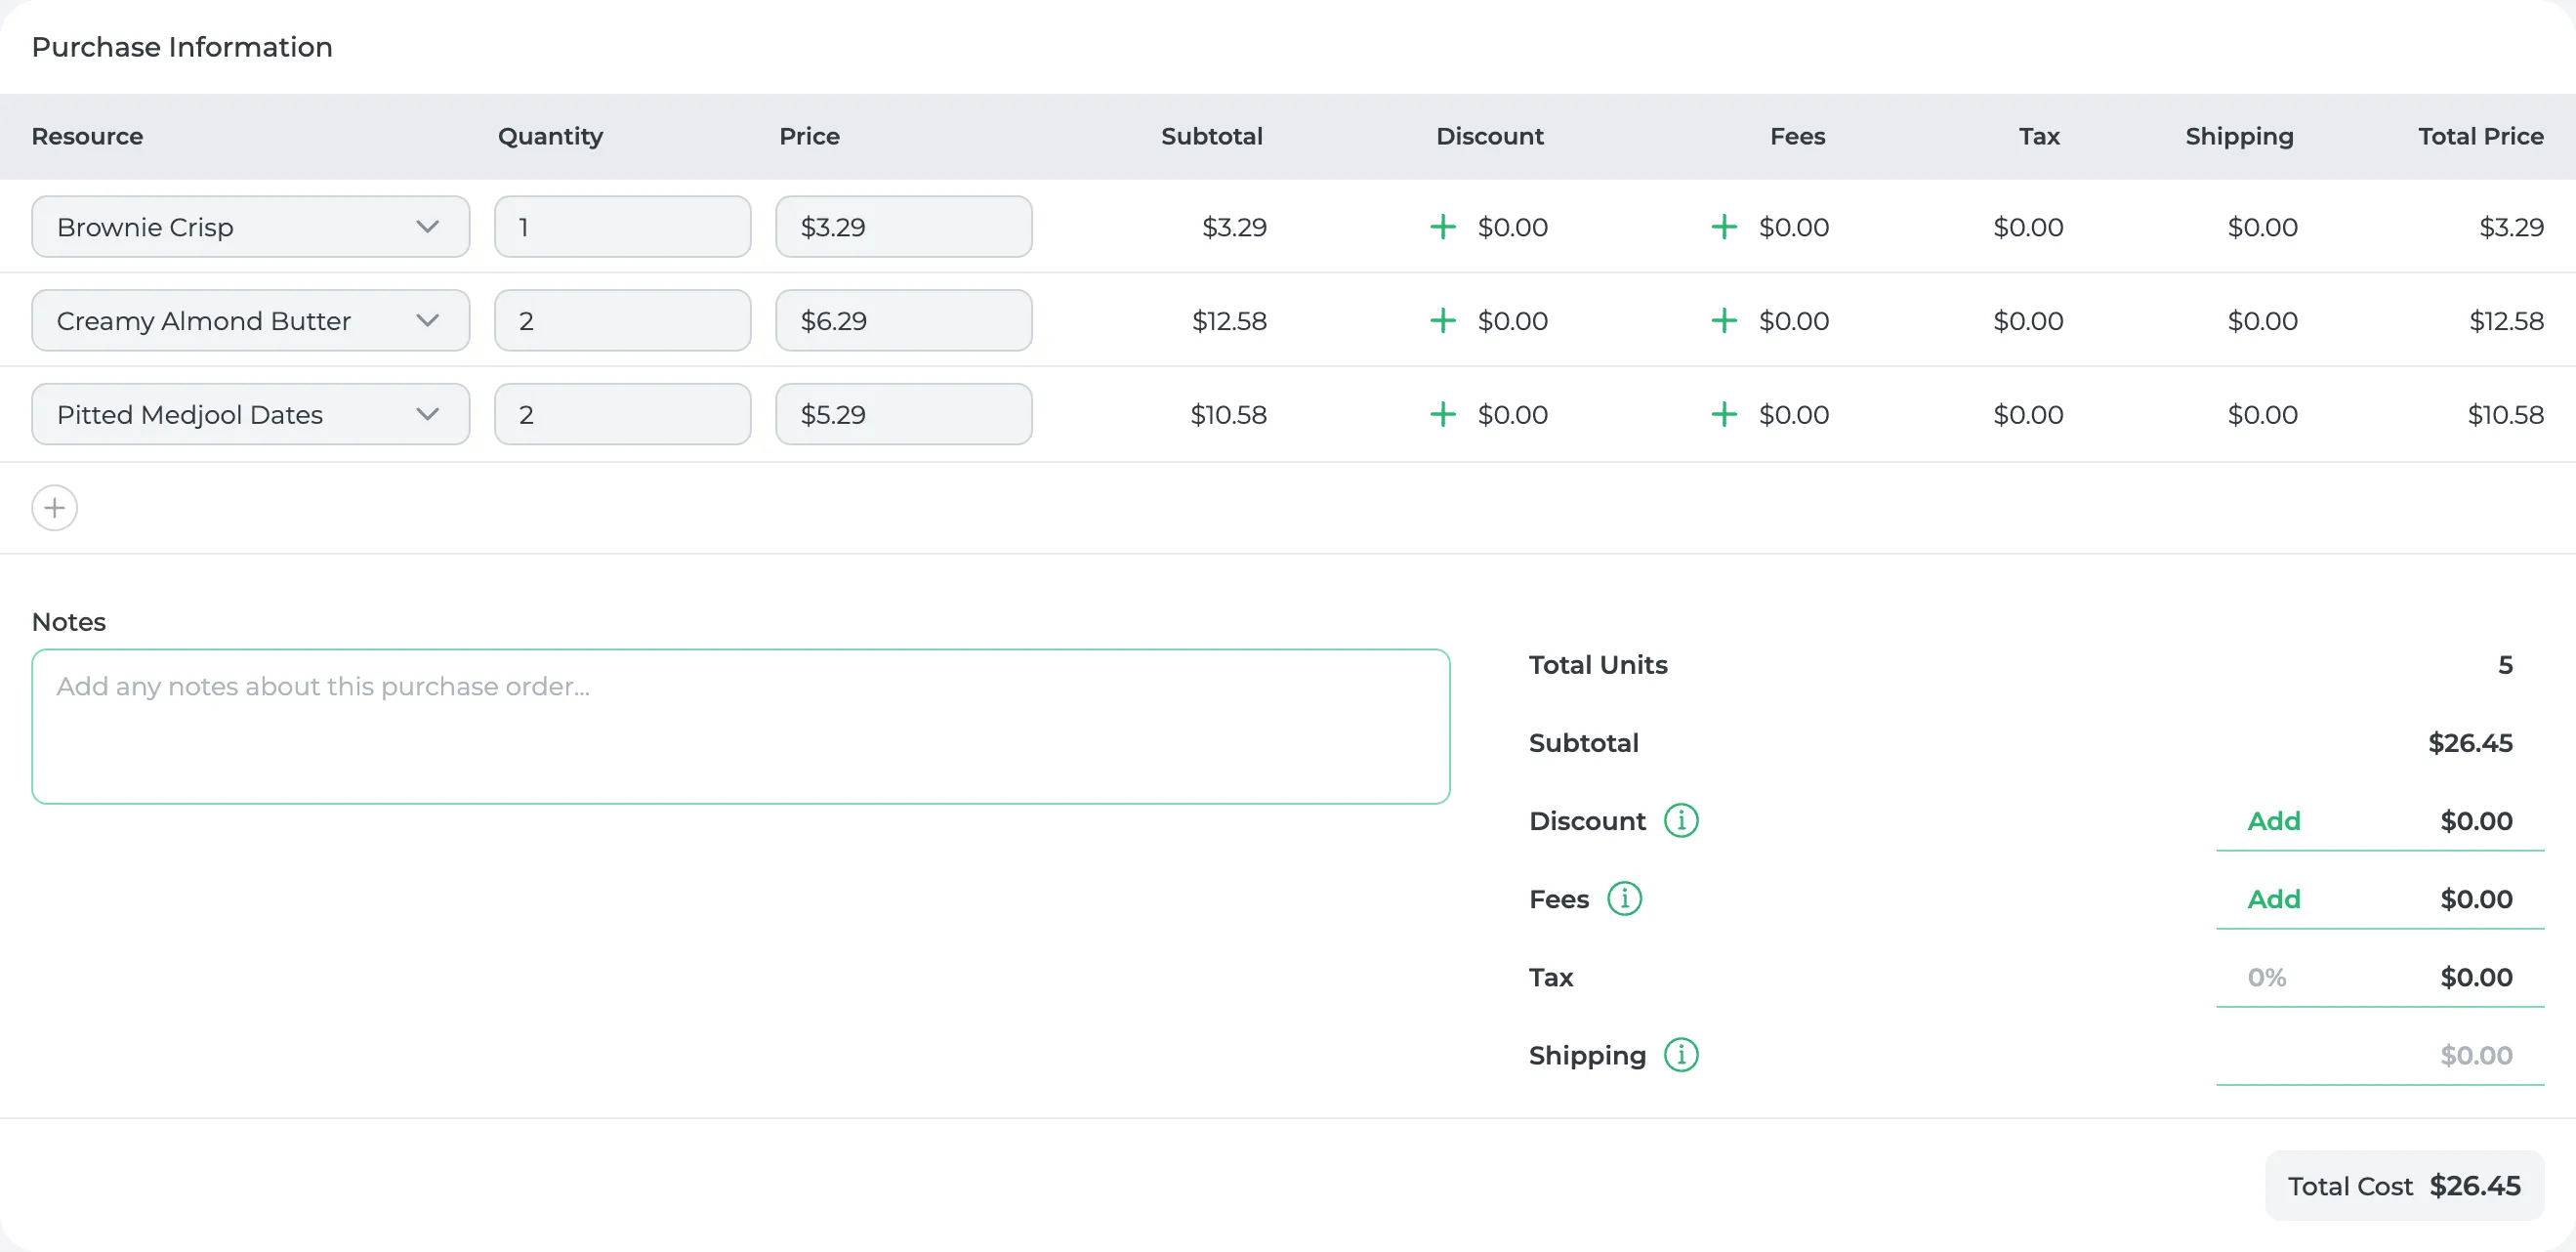
Task: Focus the purchase order notes box
Action: click(x=741, y=726)
